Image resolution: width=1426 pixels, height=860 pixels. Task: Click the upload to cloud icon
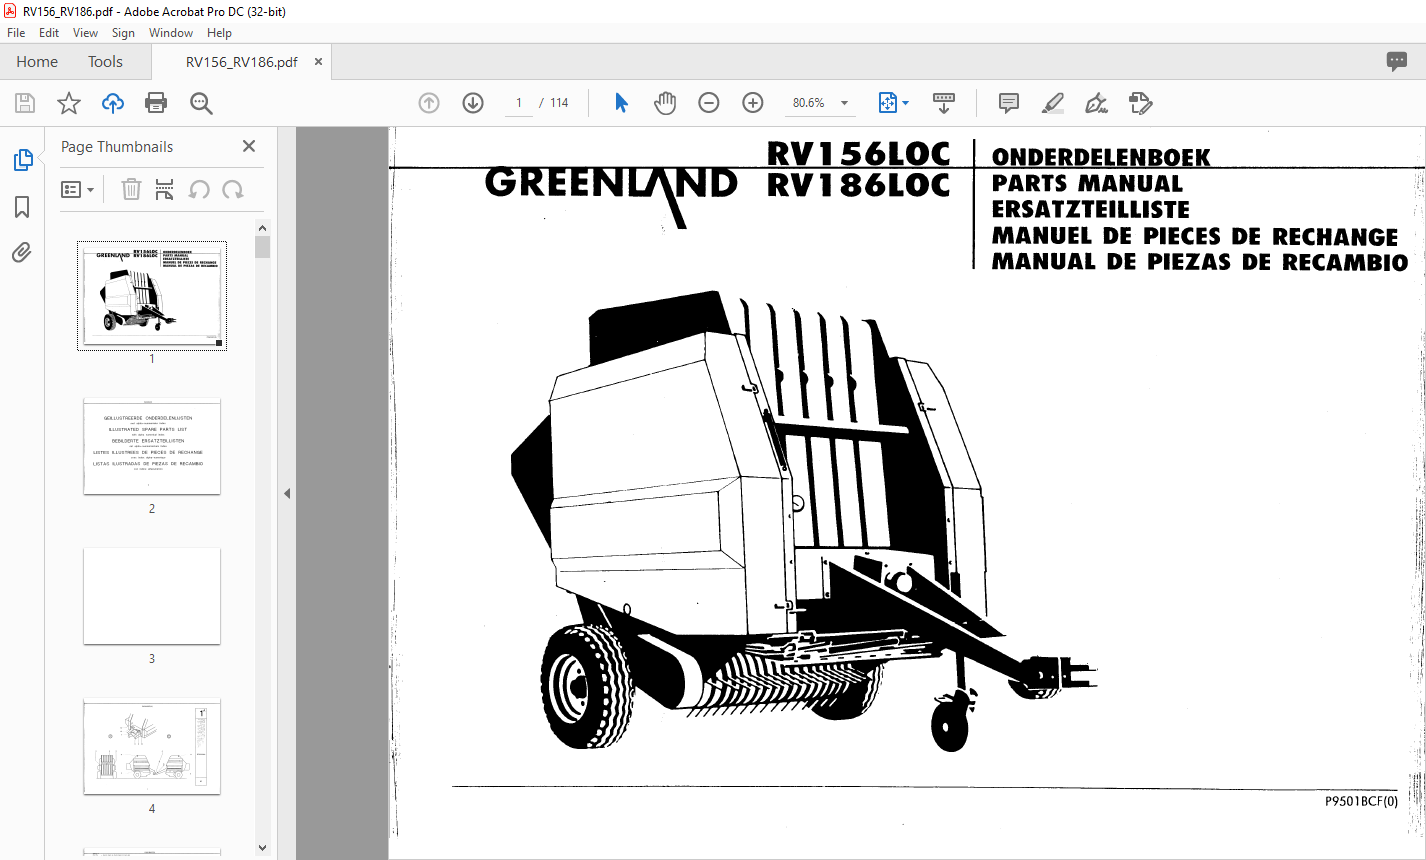click(113, 103)
